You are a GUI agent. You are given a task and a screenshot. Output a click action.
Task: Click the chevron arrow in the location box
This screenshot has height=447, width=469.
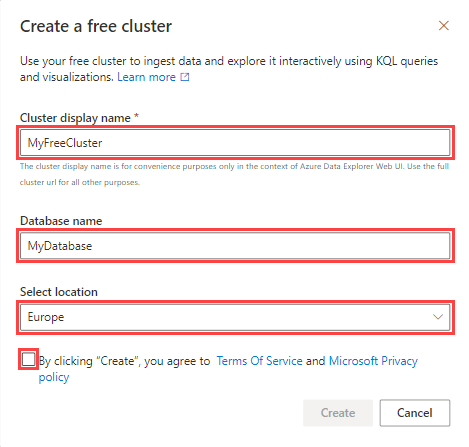[x=438, y=317]
